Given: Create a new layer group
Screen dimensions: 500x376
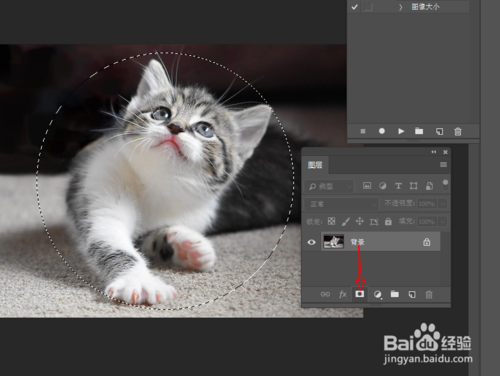Looking at the screenshot, I should click(x=395, y=294).
